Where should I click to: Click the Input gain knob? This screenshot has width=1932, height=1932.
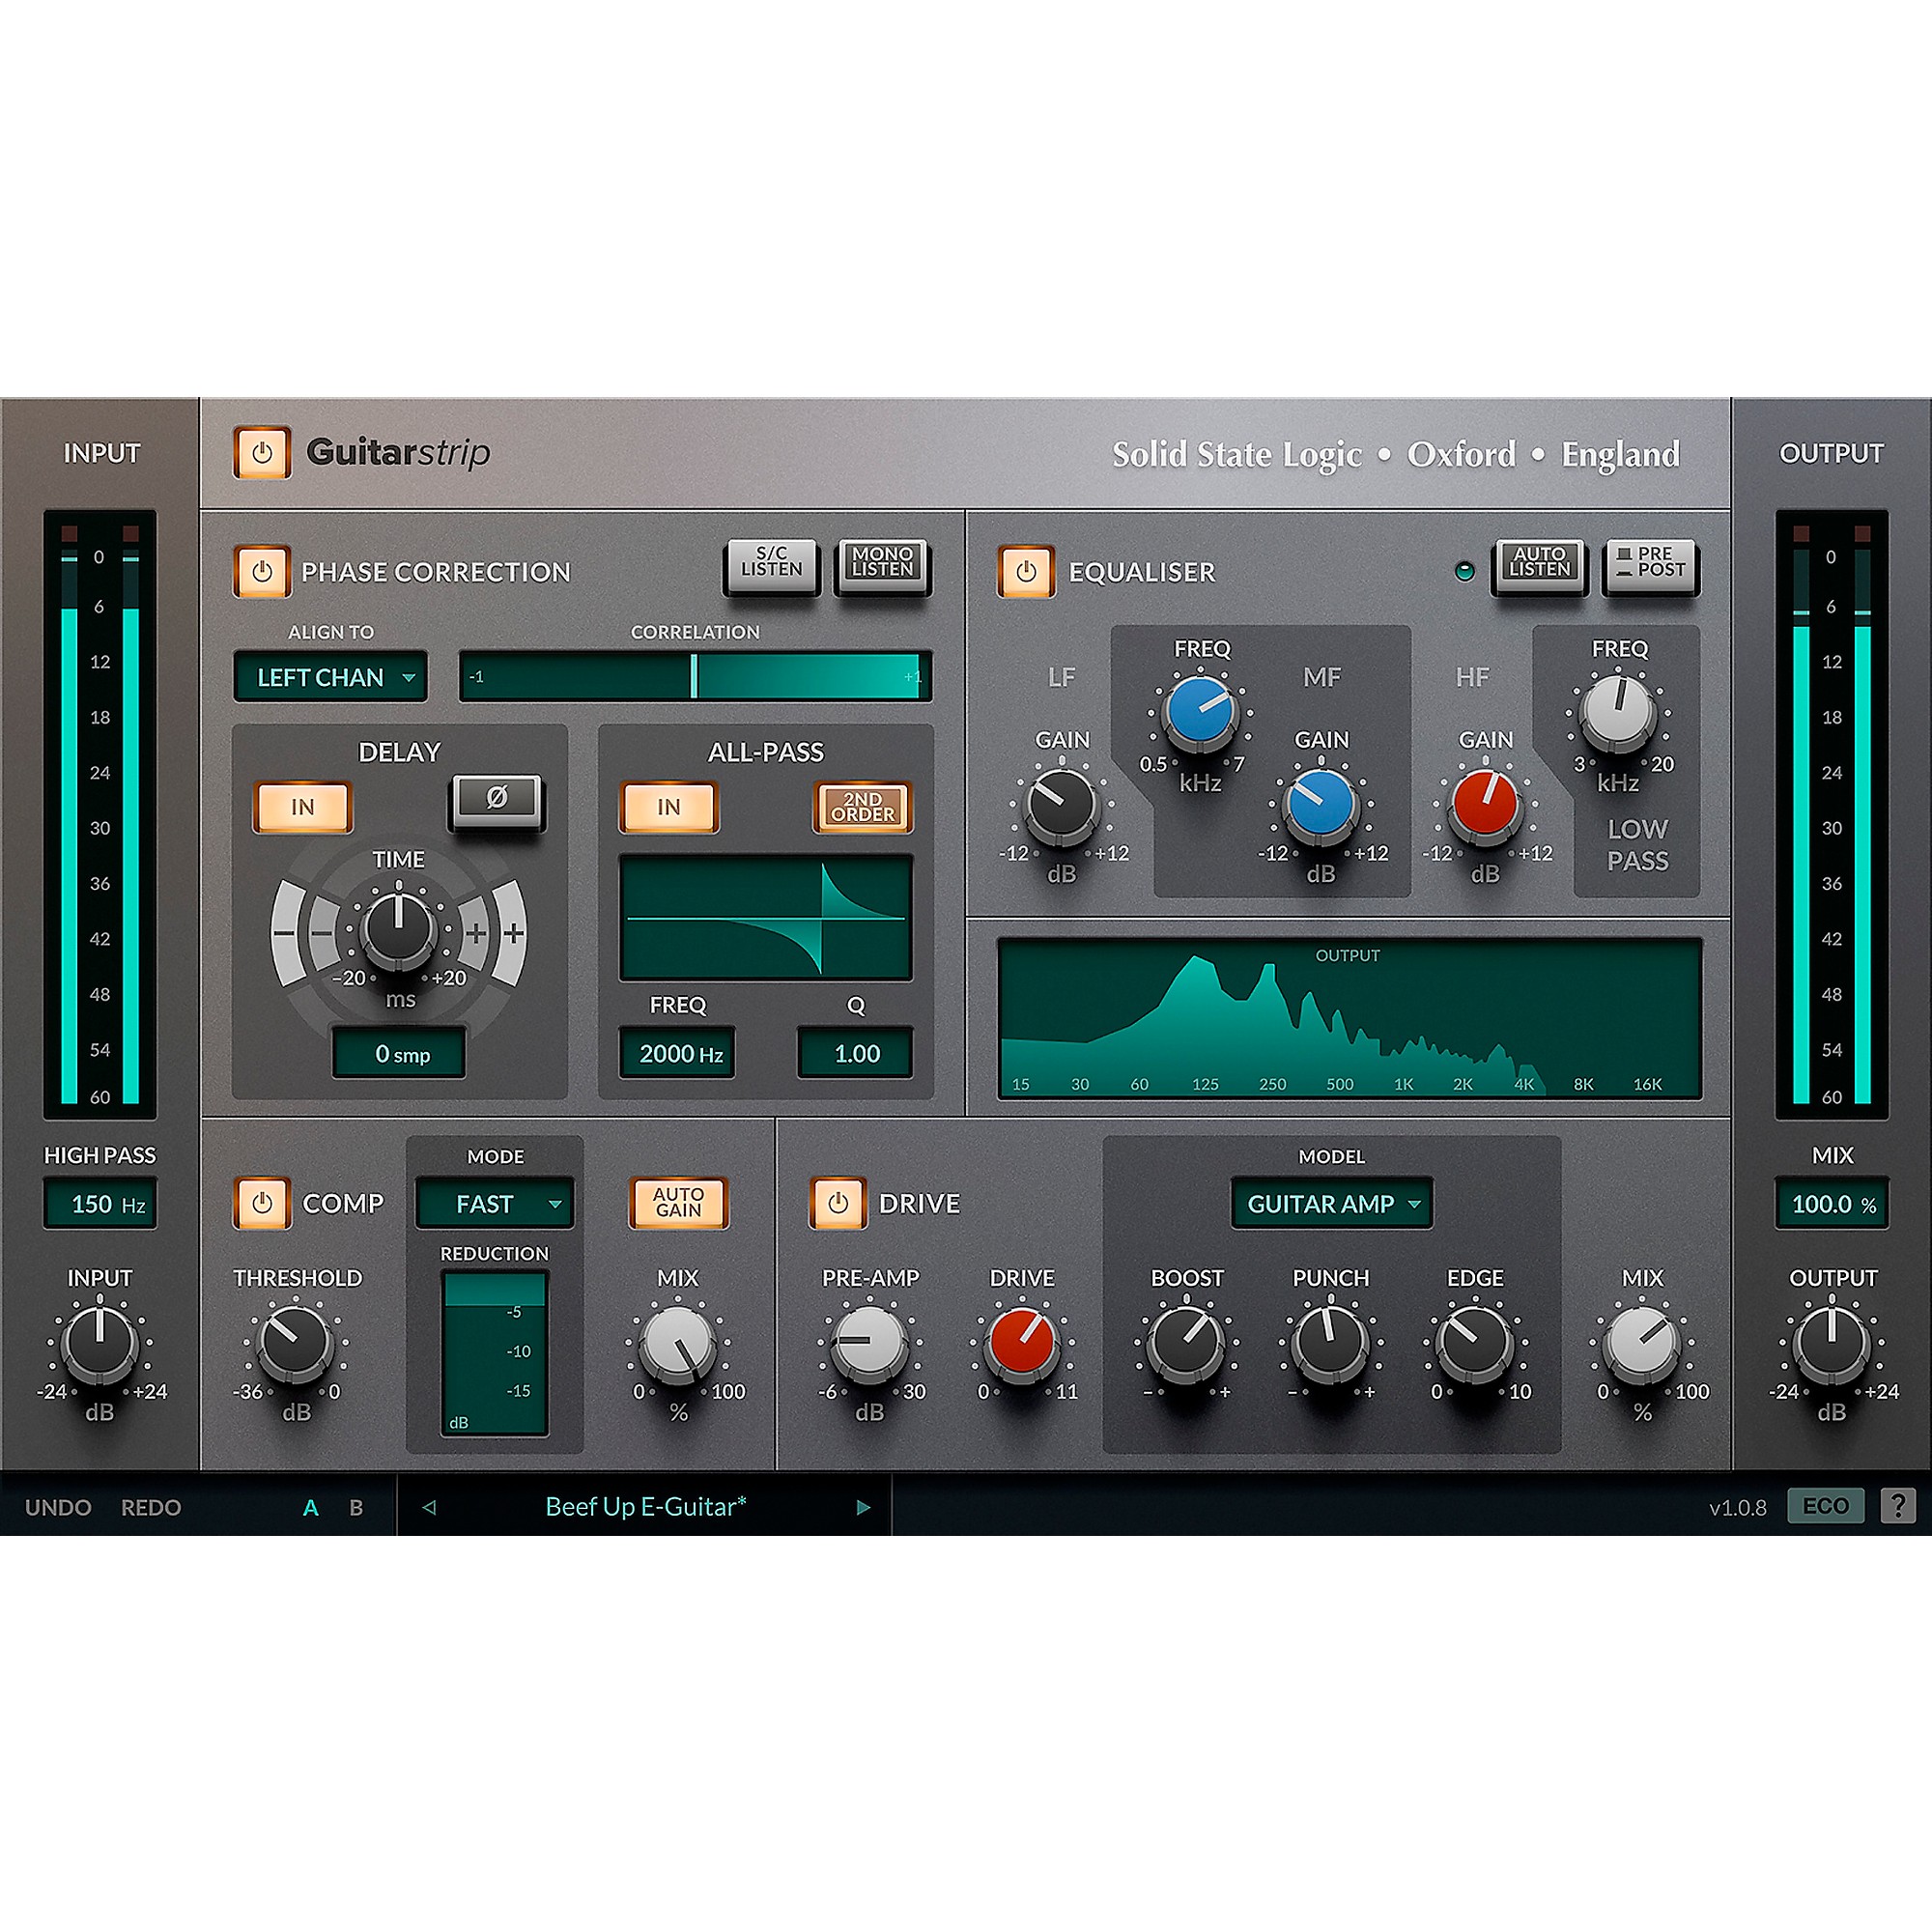(x=99, y=1342)
